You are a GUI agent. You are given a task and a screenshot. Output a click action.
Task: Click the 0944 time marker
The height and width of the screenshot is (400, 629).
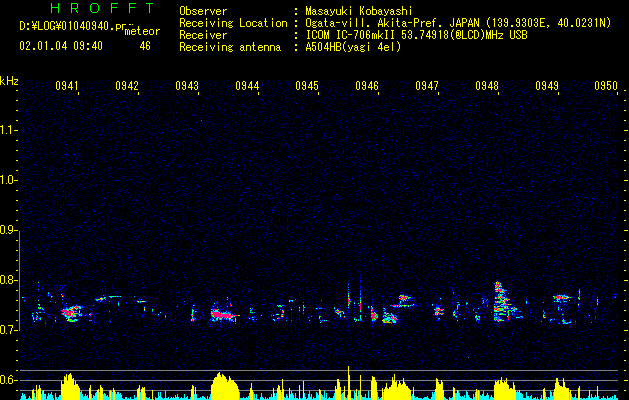click(x=247, y=86)
